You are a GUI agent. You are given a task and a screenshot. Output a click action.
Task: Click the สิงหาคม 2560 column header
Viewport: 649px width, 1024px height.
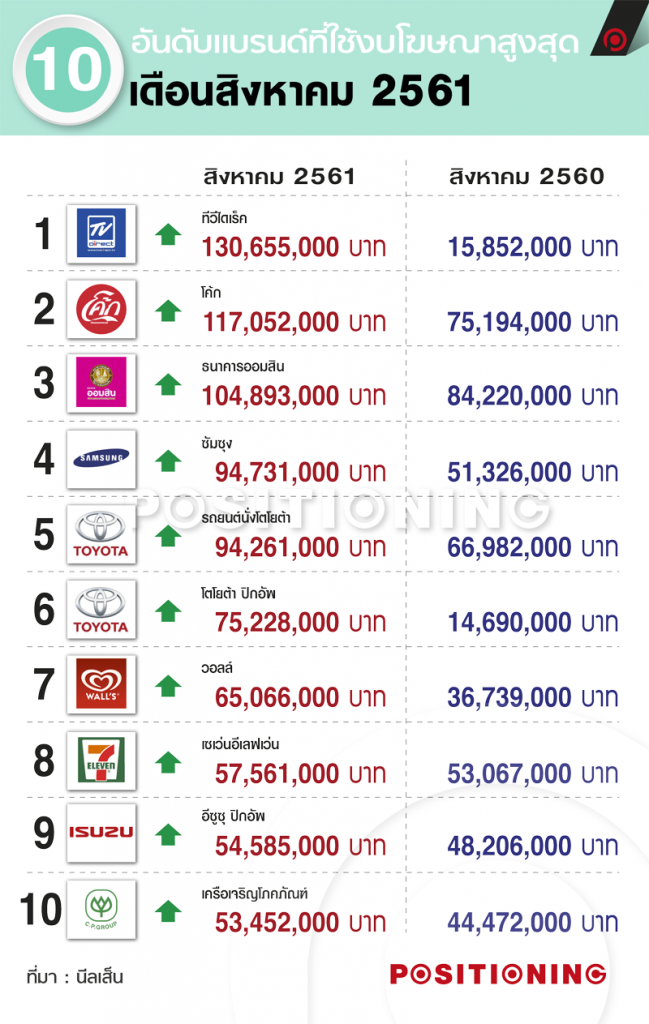(x=527, y=176)
